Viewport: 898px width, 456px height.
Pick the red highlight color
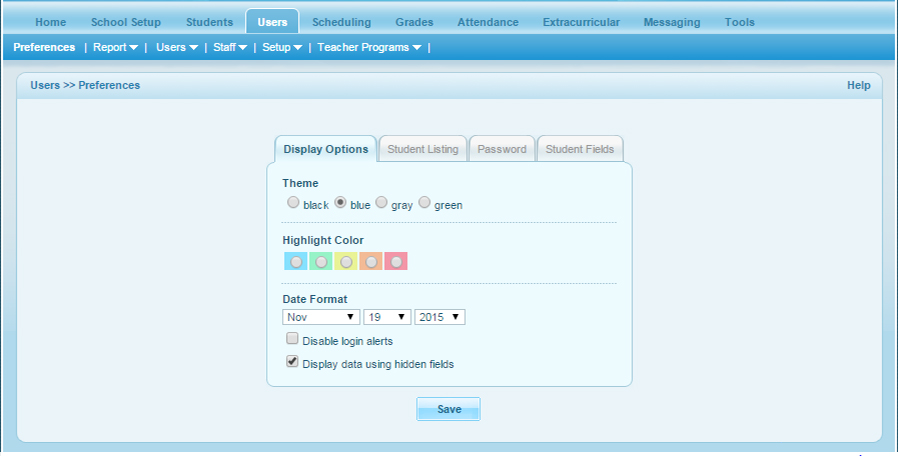click(x=396, y=261)
